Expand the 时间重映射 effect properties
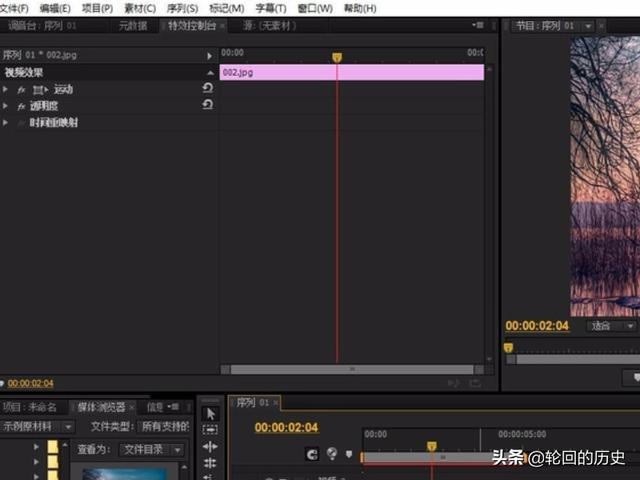 [x=6, y=123]
